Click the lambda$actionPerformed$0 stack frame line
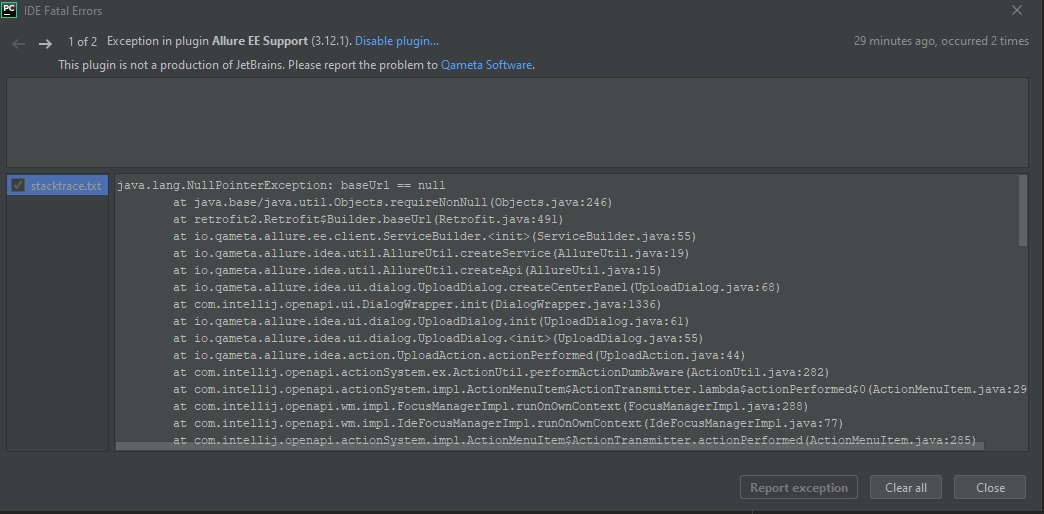 click(x=600, y=389)
